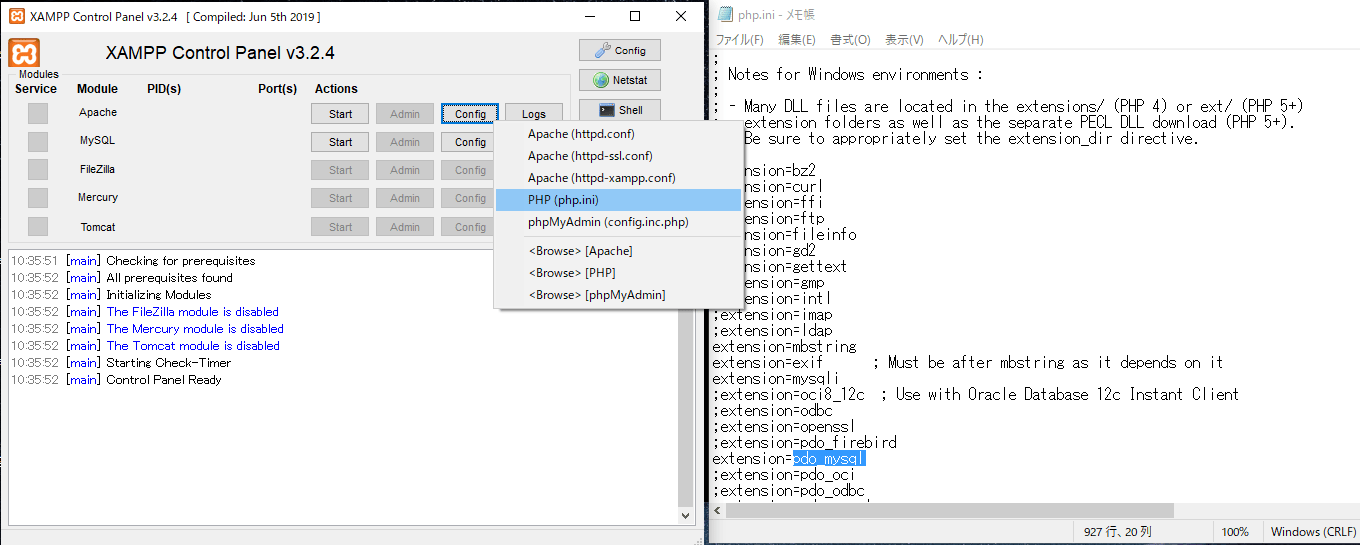Open the Notepad ファイル(F) menu
The height and width of the screenshot is (550, 1360).
tap(739, 40)
